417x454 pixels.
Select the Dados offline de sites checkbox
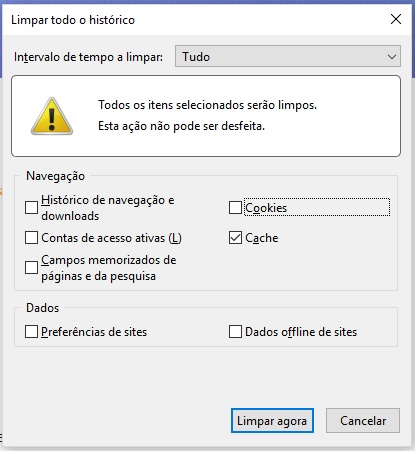pyautogui.click(x=235, y=332)
